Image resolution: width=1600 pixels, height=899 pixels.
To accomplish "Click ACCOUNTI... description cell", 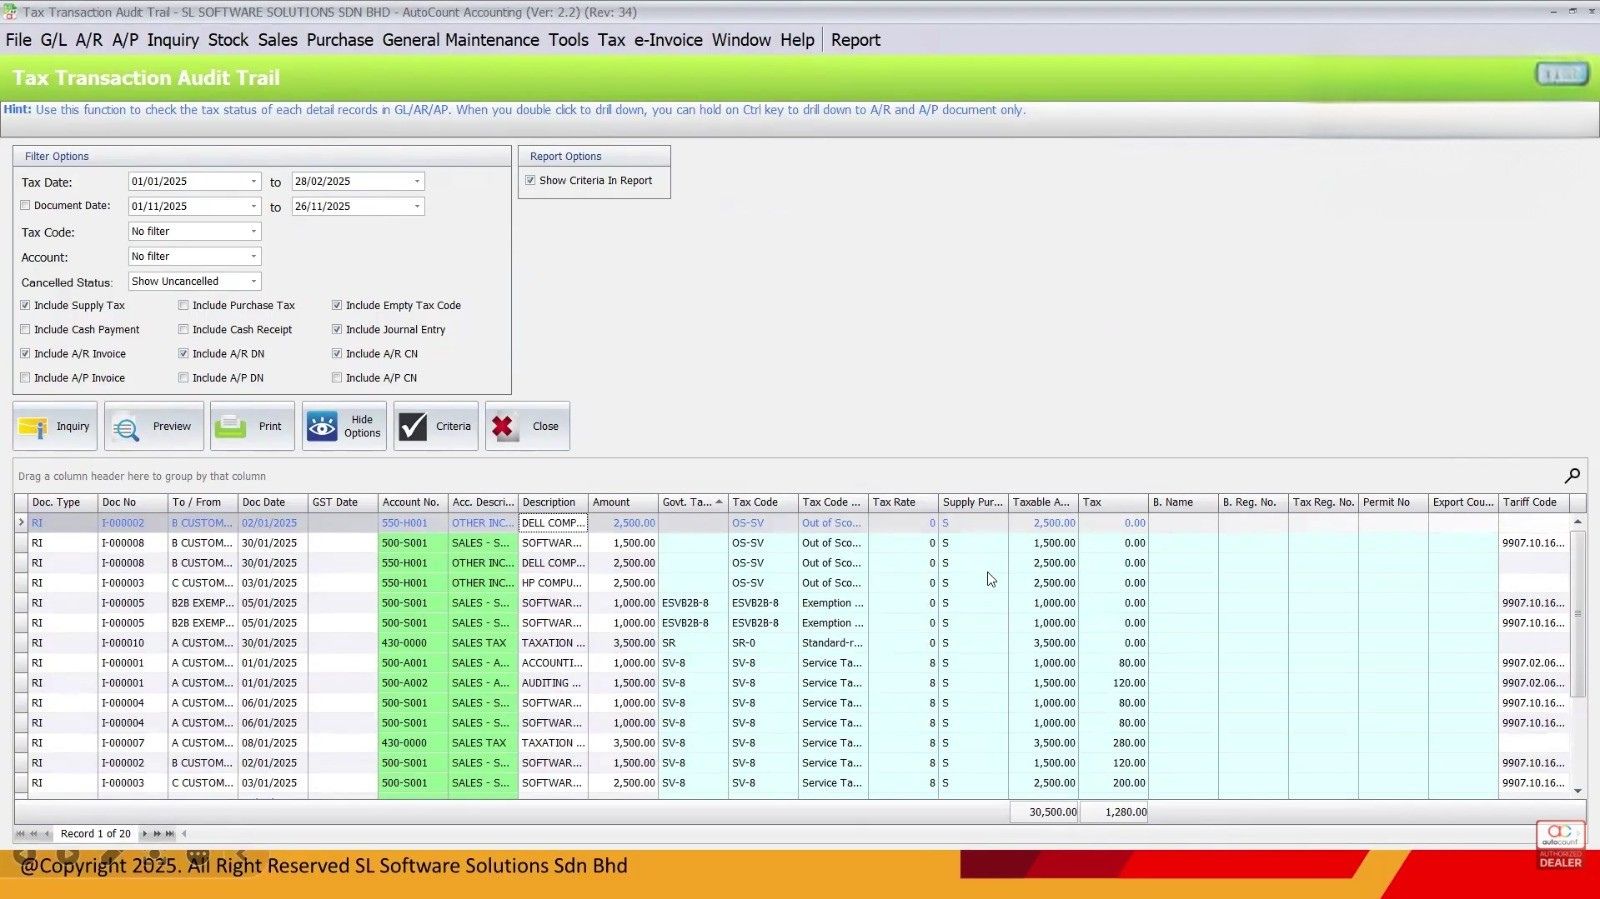I will 553,663.
